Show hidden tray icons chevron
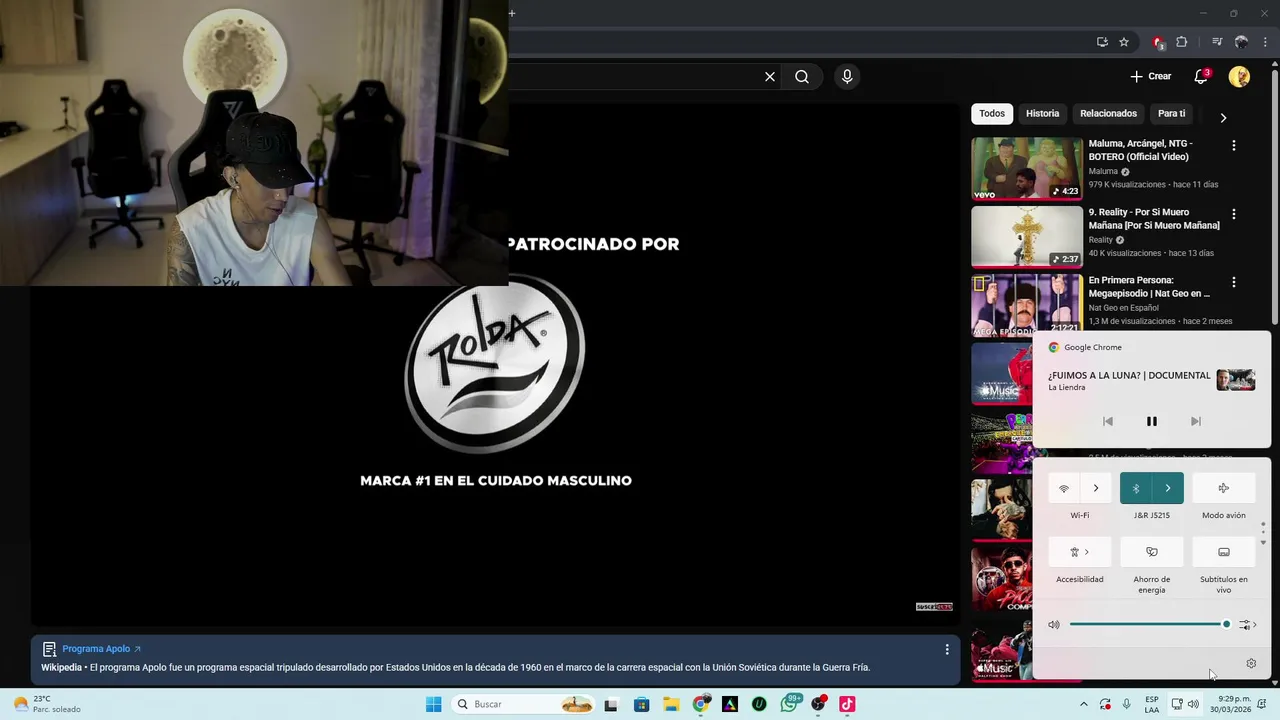1280x720 pixels. pos(1083,704)
